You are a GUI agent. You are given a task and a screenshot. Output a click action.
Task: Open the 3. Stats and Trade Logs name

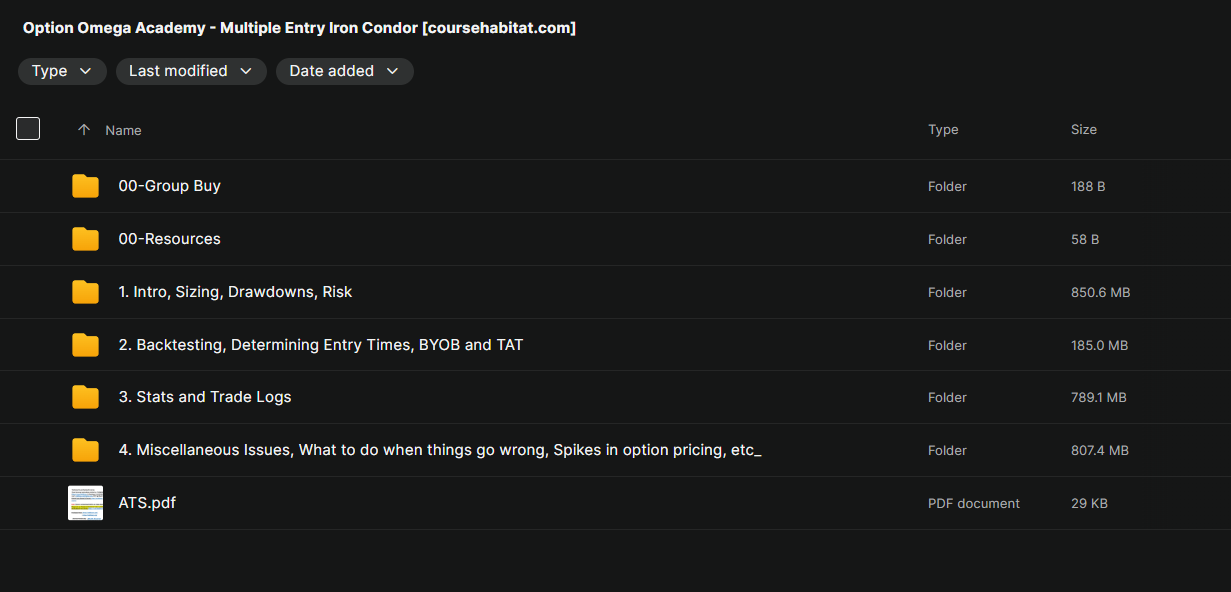point(205,397)
